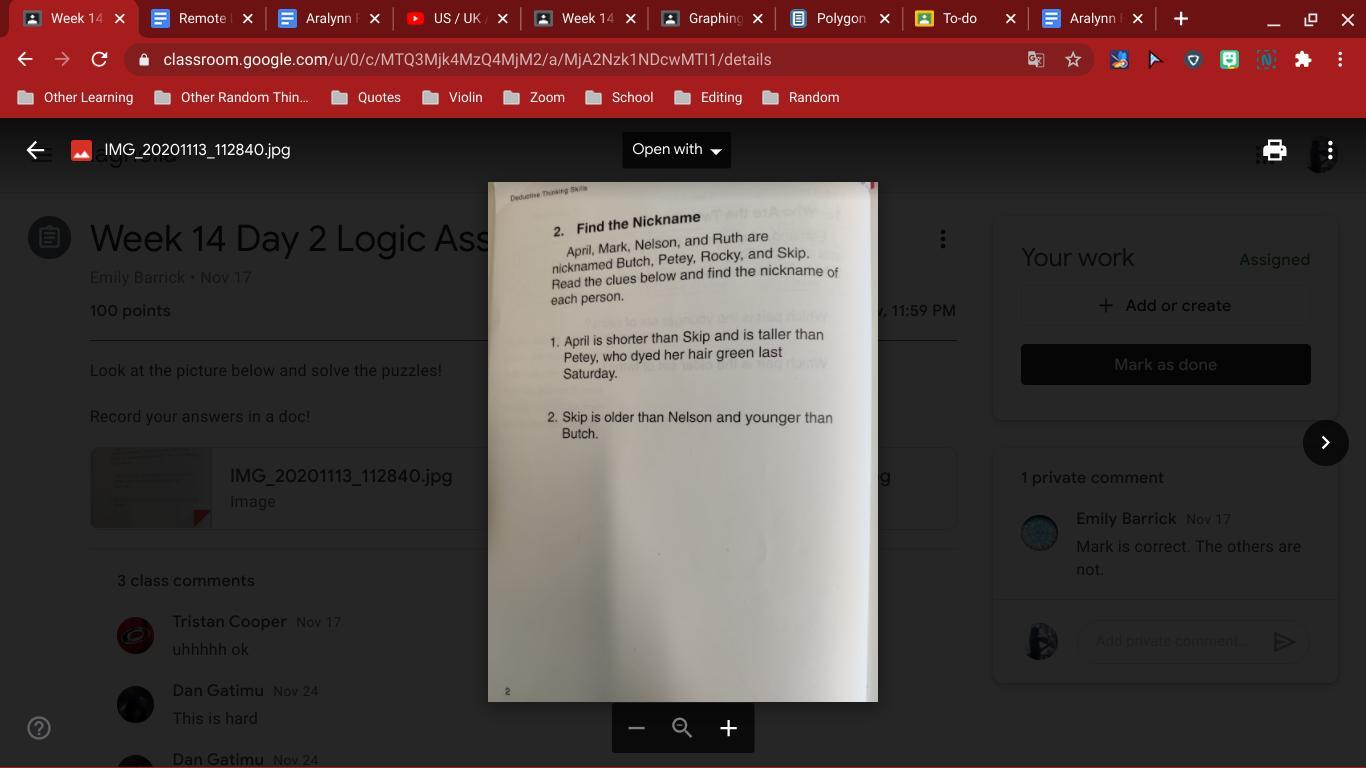
Task: Switch to the To-do tab
Action: (958, 18)
